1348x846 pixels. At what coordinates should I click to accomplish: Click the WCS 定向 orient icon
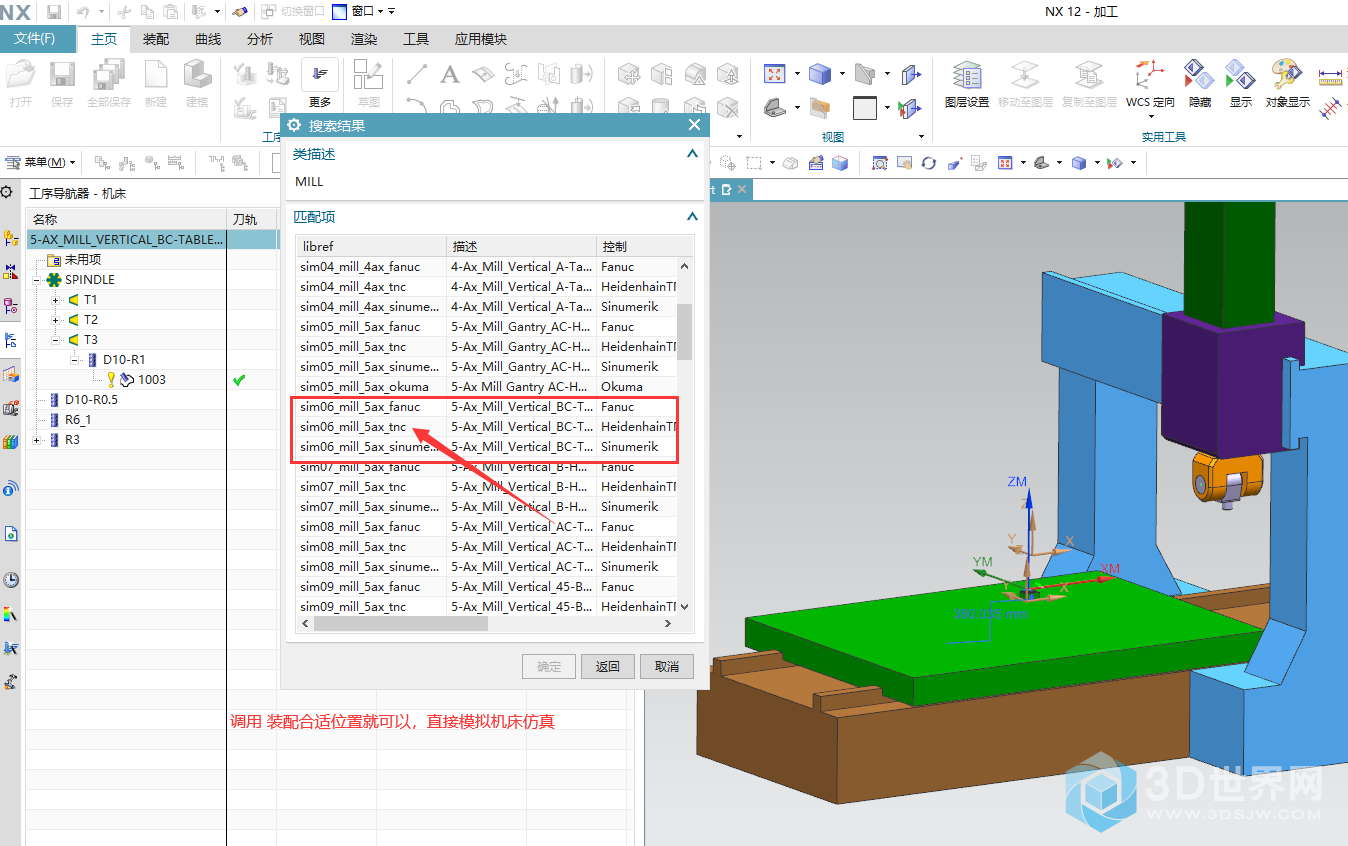pos(1150,76)
